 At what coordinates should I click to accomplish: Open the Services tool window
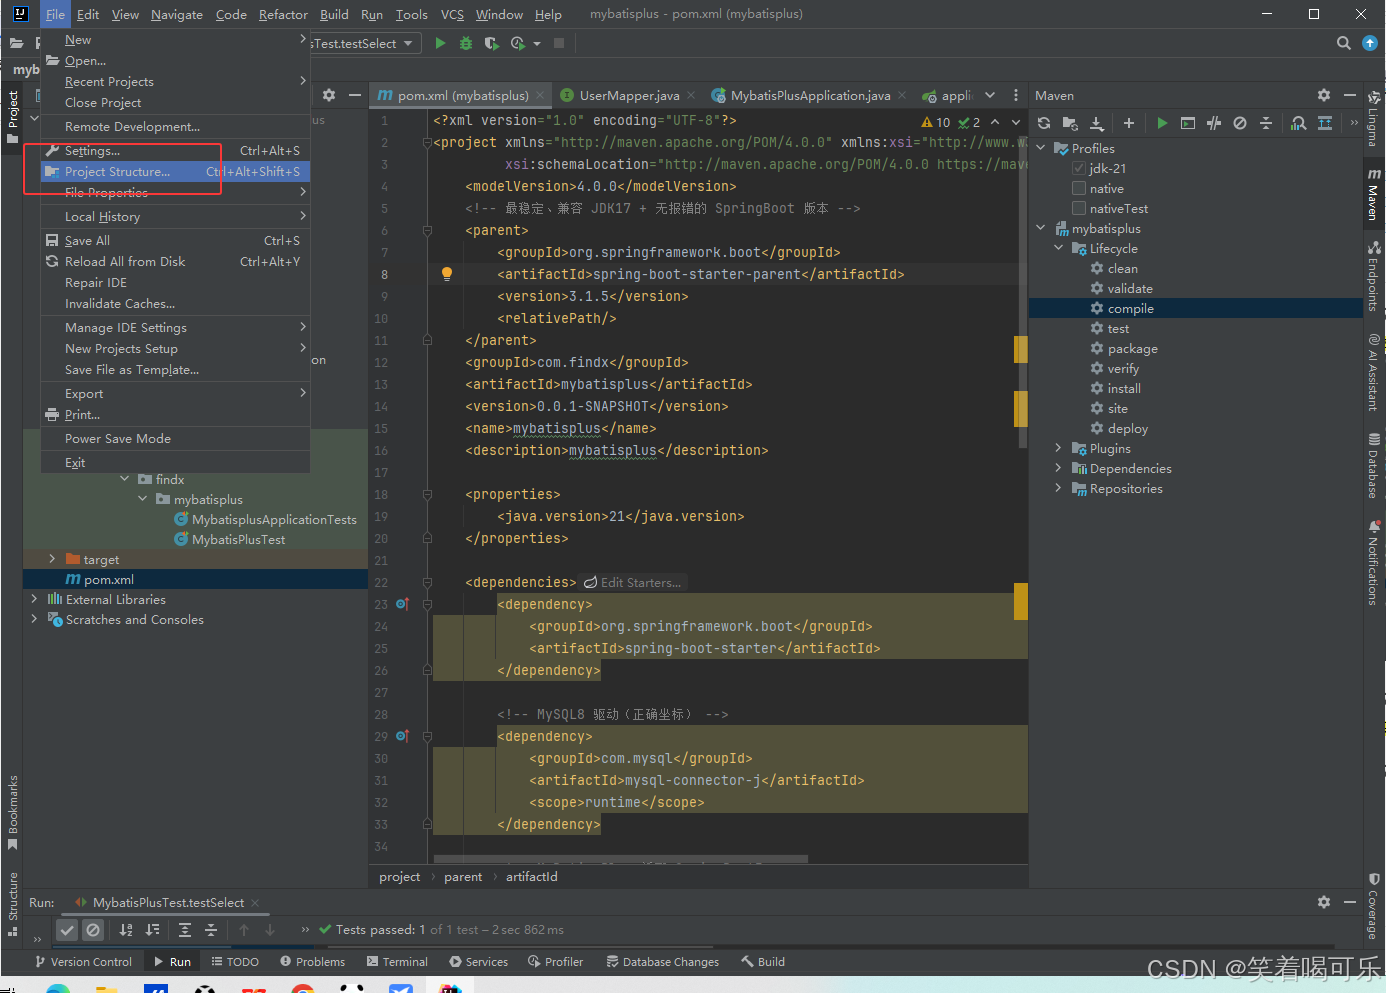479,962
